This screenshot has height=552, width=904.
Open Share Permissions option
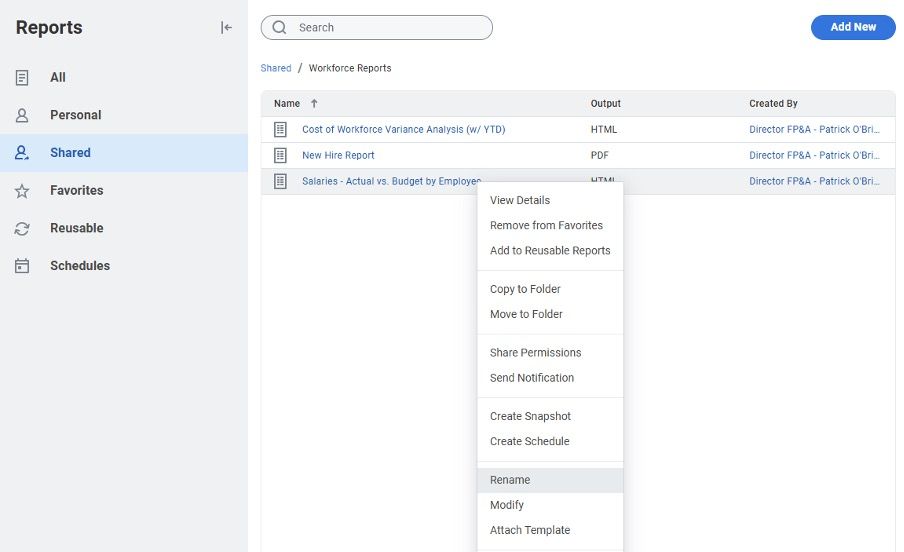536,352
